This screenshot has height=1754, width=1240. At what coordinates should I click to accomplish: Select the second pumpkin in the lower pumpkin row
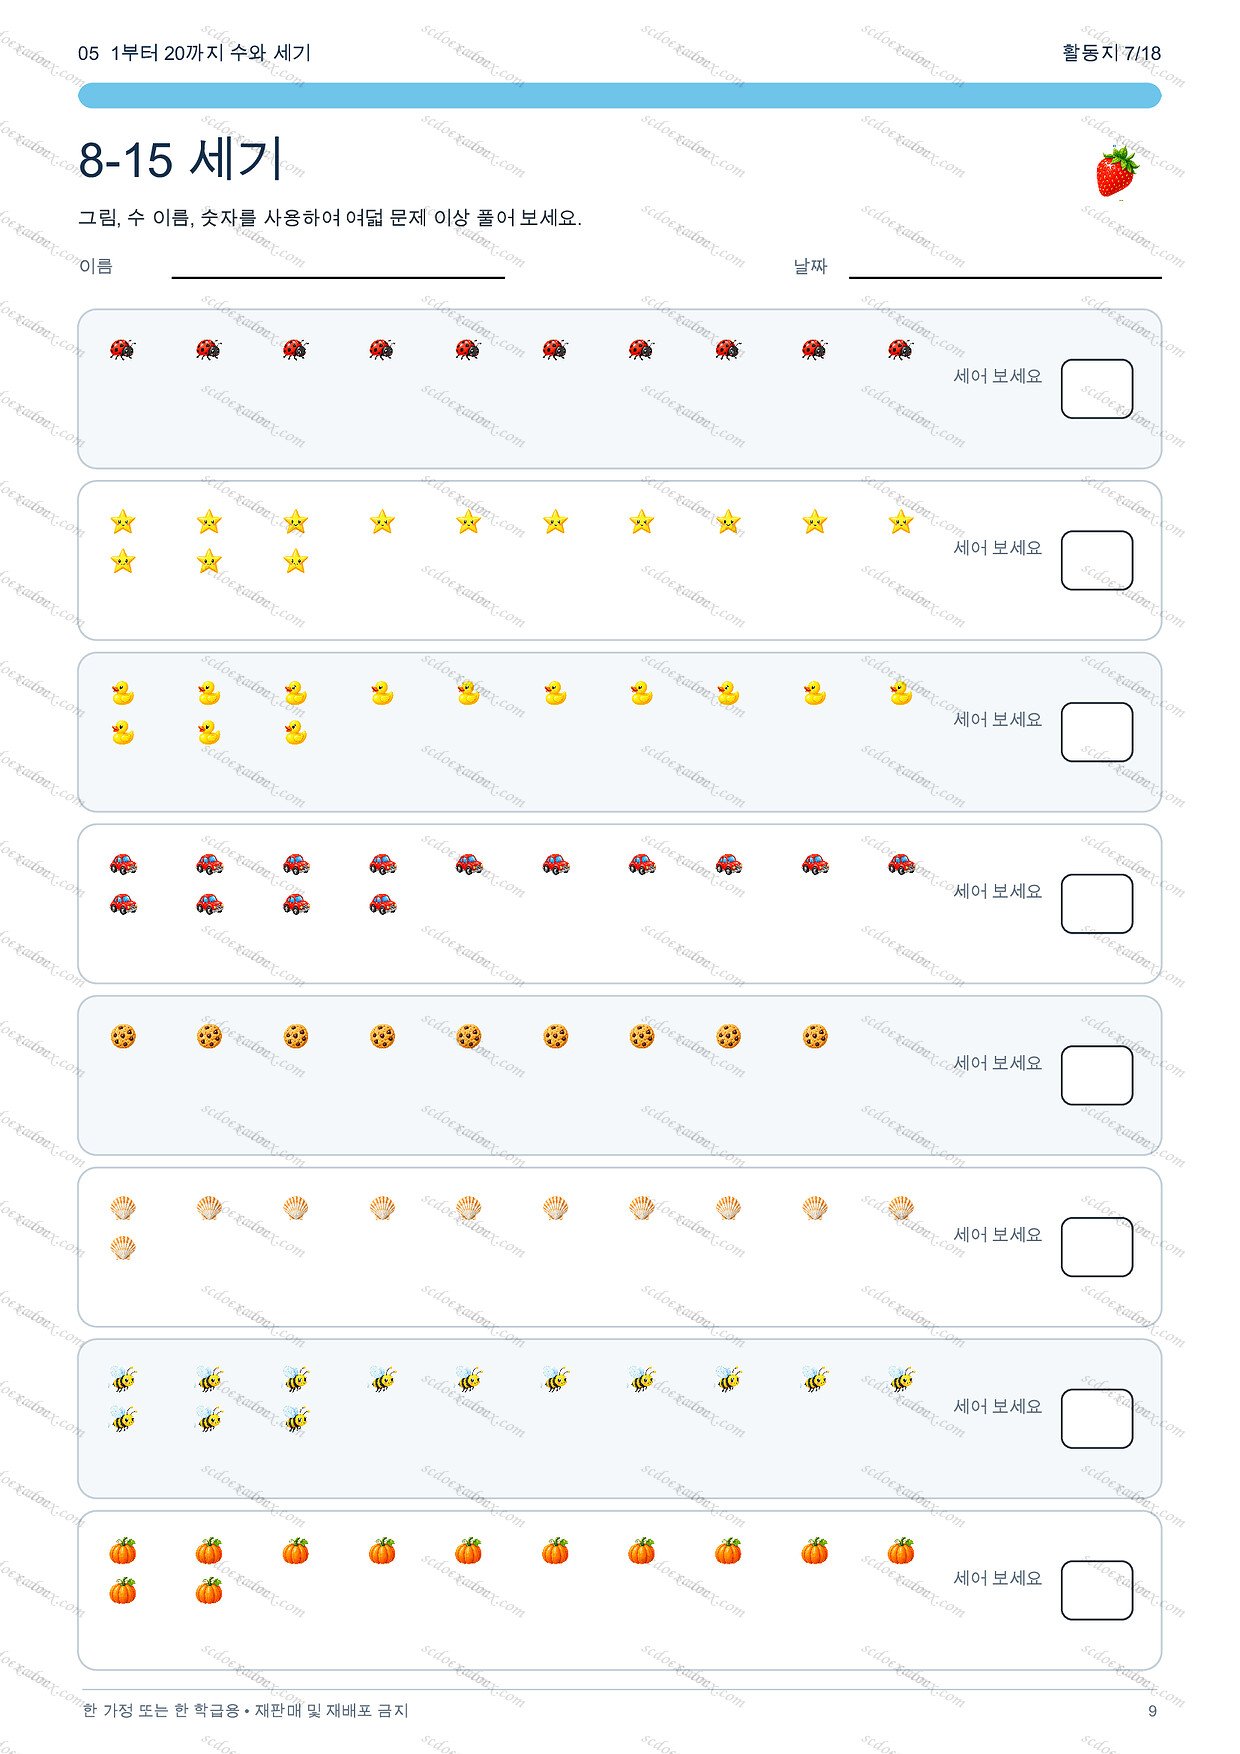pos(209,1590)
